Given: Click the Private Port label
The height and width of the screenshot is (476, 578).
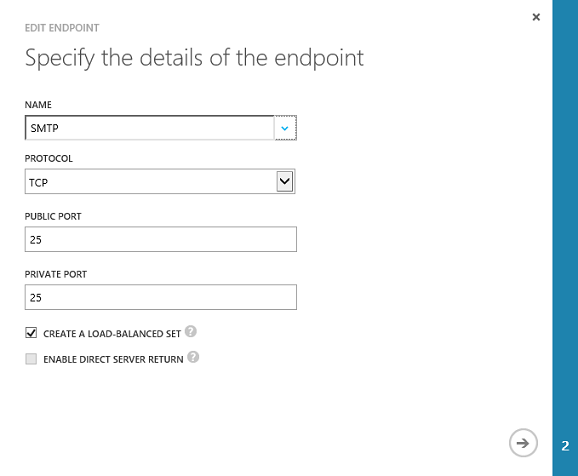Looking at the screenshot, I should click(x=56, y=274).
